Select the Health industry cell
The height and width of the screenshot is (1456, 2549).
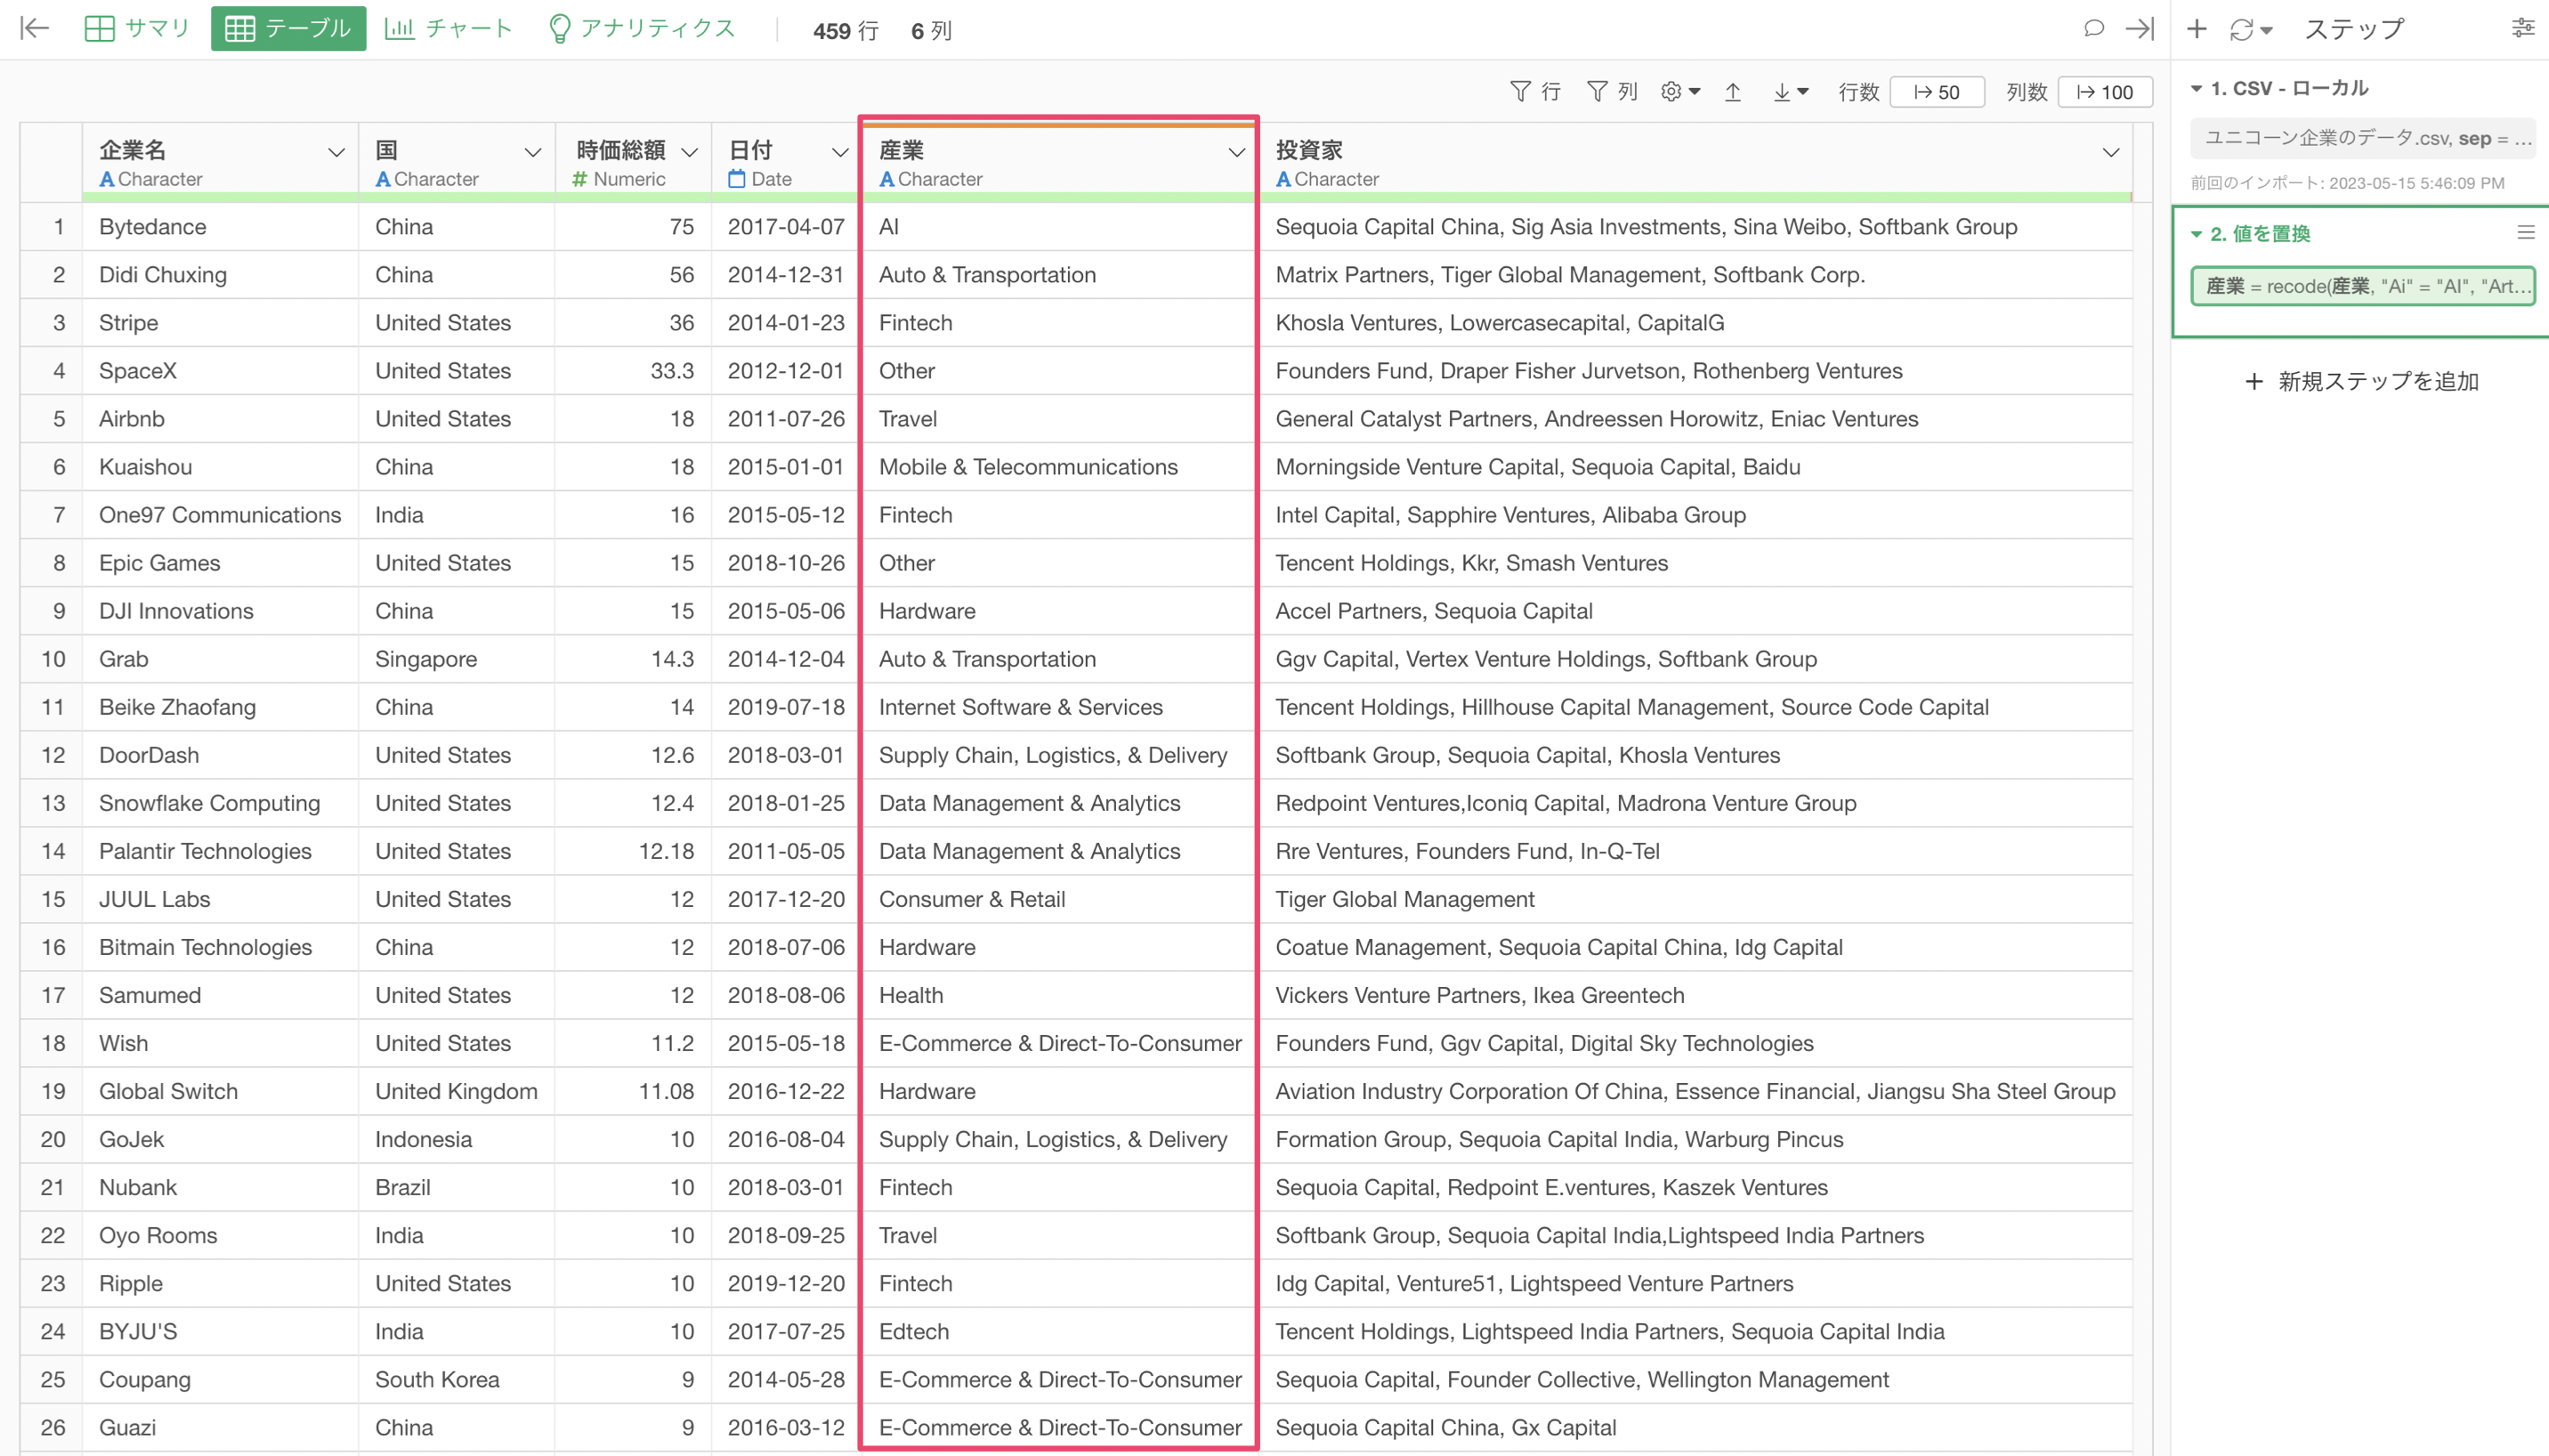pyautogui.click(x=1058, y=995)
